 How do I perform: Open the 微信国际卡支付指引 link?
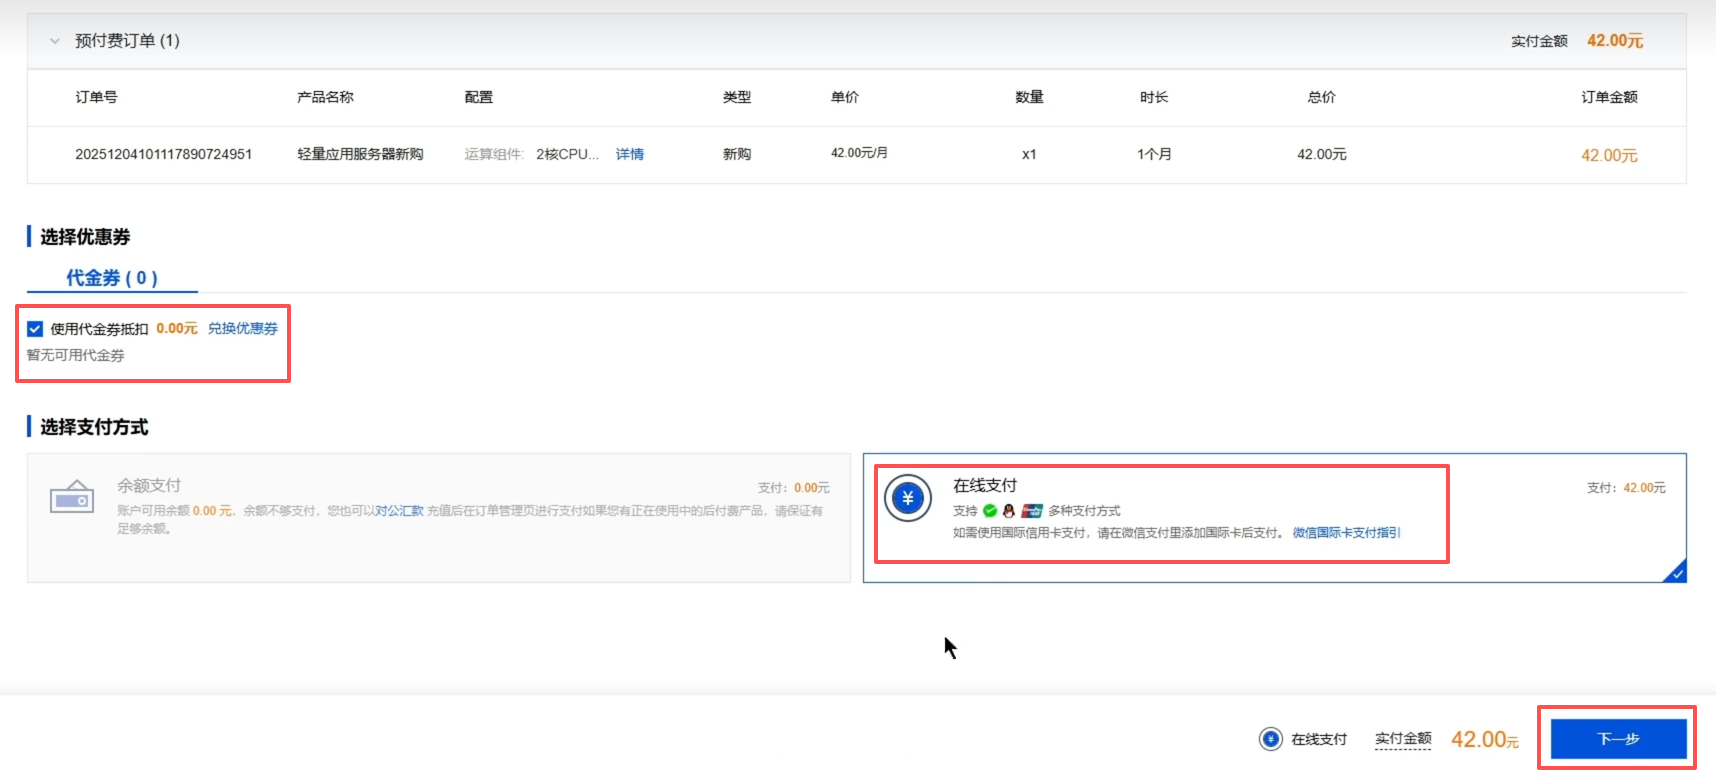point(1346,533)
